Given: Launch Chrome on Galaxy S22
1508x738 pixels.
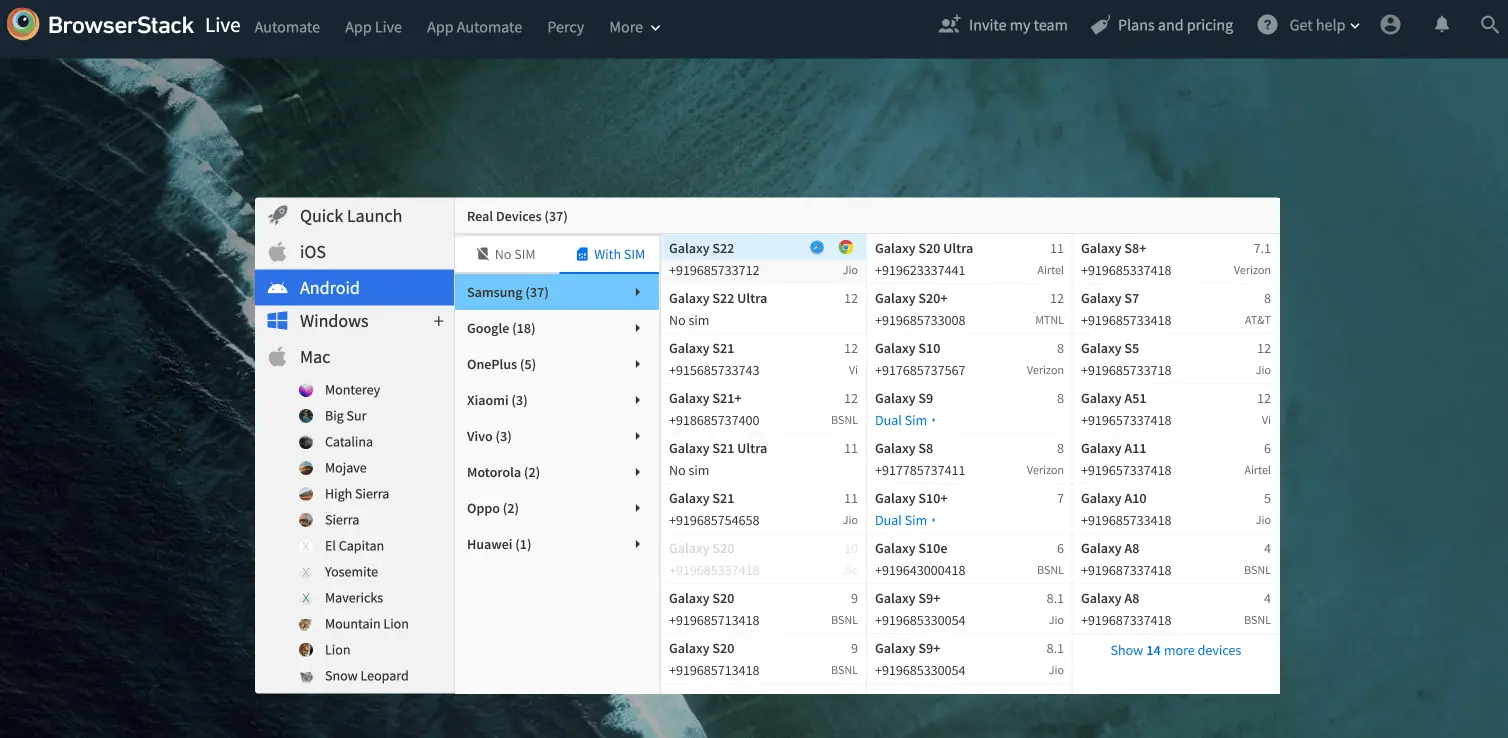Looking at the screenshot, I should point(846,248).
